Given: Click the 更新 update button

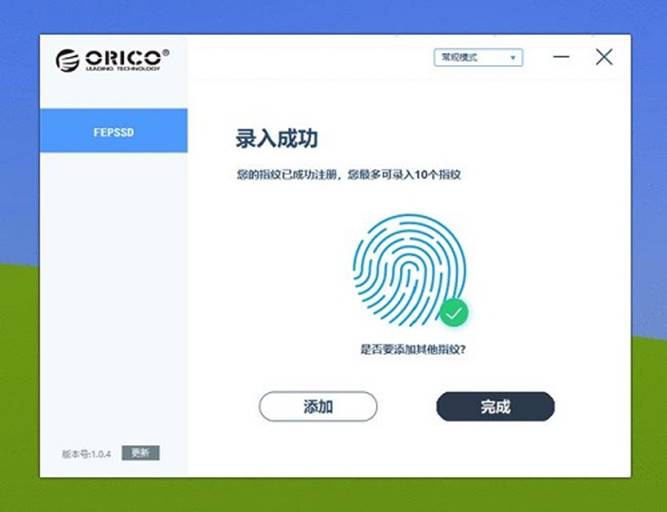Looking at the screenshot, I should click(x=140, y=453).
